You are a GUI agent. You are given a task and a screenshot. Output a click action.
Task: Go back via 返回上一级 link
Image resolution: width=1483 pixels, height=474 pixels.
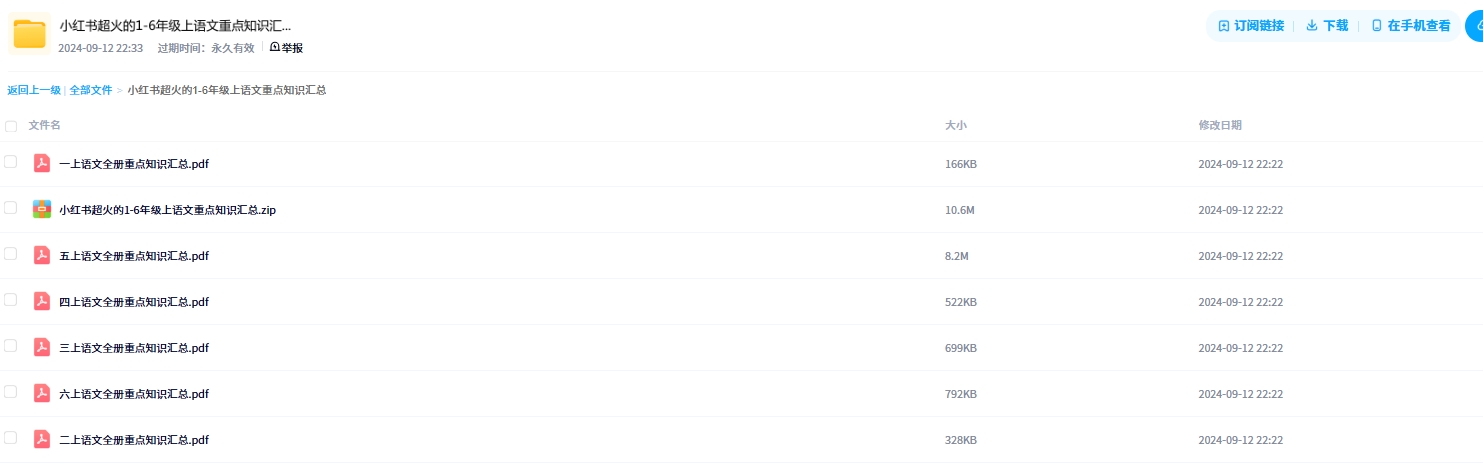point(34,90)
